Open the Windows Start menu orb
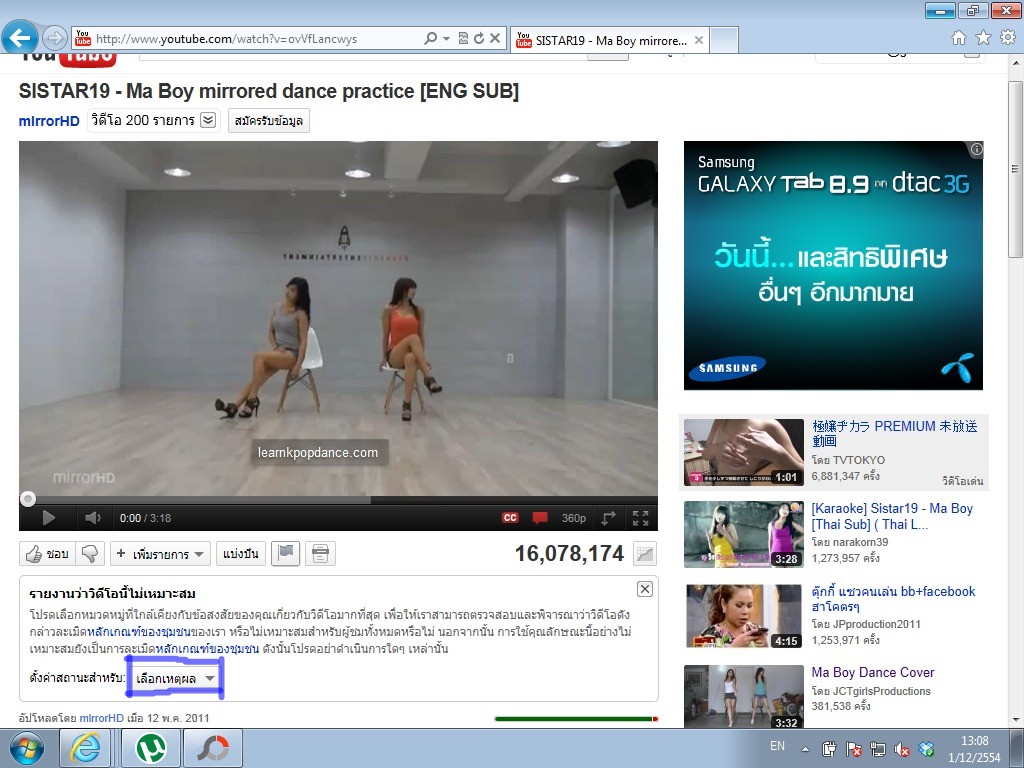1024x768 pixels. pyautogui.click(x=26, y=748)
